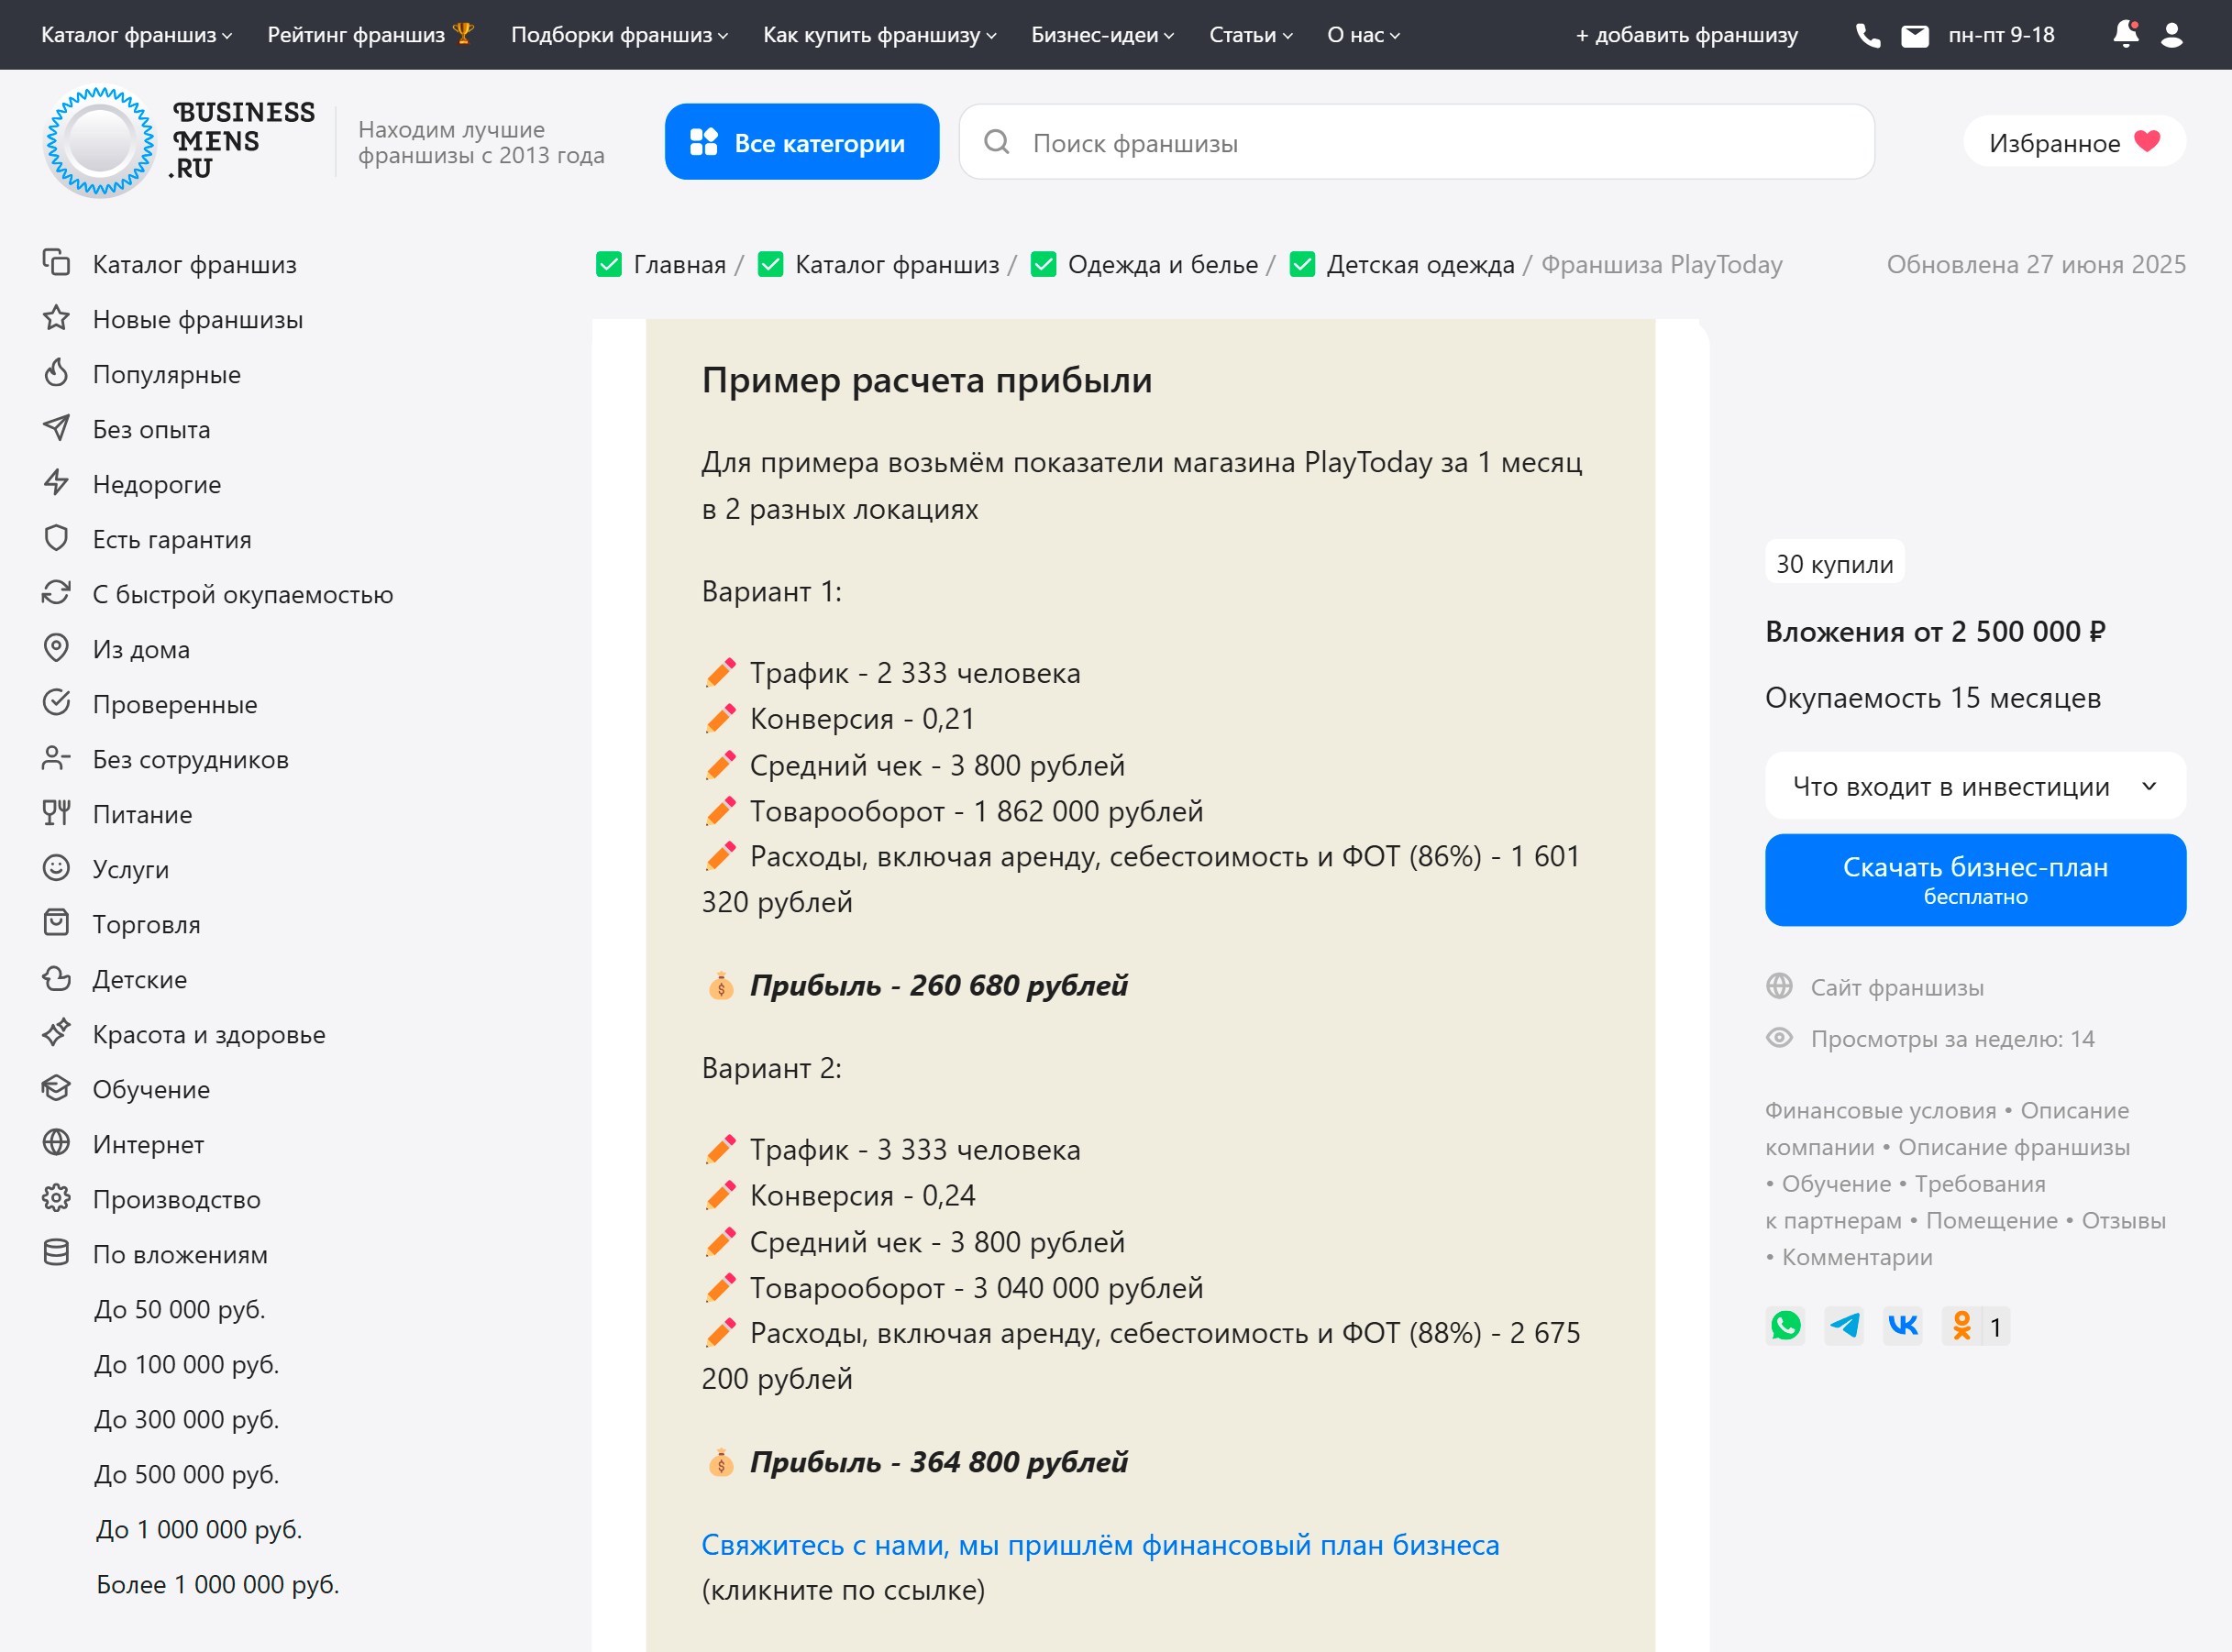2232x1652 pixels.
Task: Click globe icon beside Сайт франшизы
Action: click(x=1779, y=987)
